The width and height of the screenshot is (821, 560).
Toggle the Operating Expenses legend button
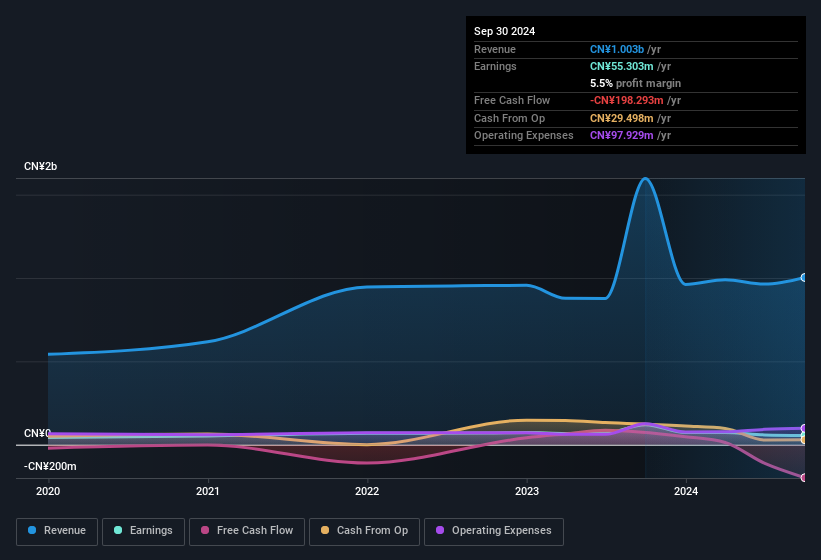pos(493,531)
